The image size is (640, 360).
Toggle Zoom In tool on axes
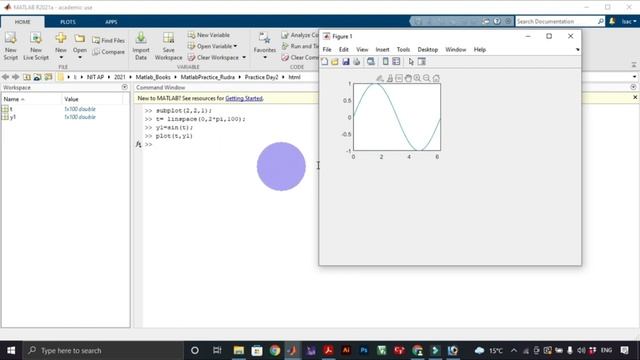point(417,78)
